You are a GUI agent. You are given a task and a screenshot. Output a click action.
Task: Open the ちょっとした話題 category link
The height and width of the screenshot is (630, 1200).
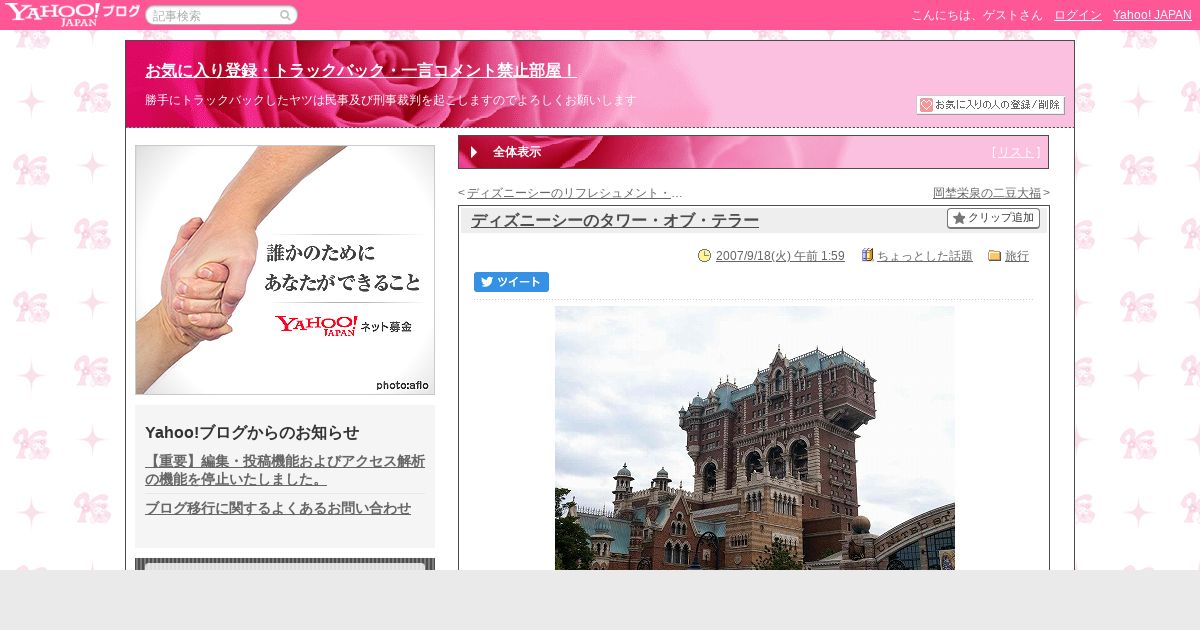coord(925,256)
